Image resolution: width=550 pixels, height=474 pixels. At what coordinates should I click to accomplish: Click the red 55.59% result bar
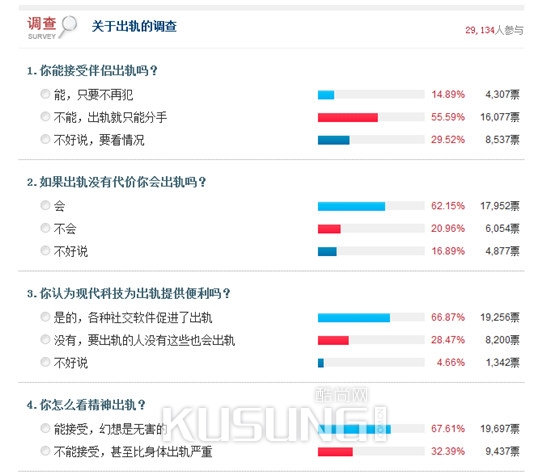point(348,118)
